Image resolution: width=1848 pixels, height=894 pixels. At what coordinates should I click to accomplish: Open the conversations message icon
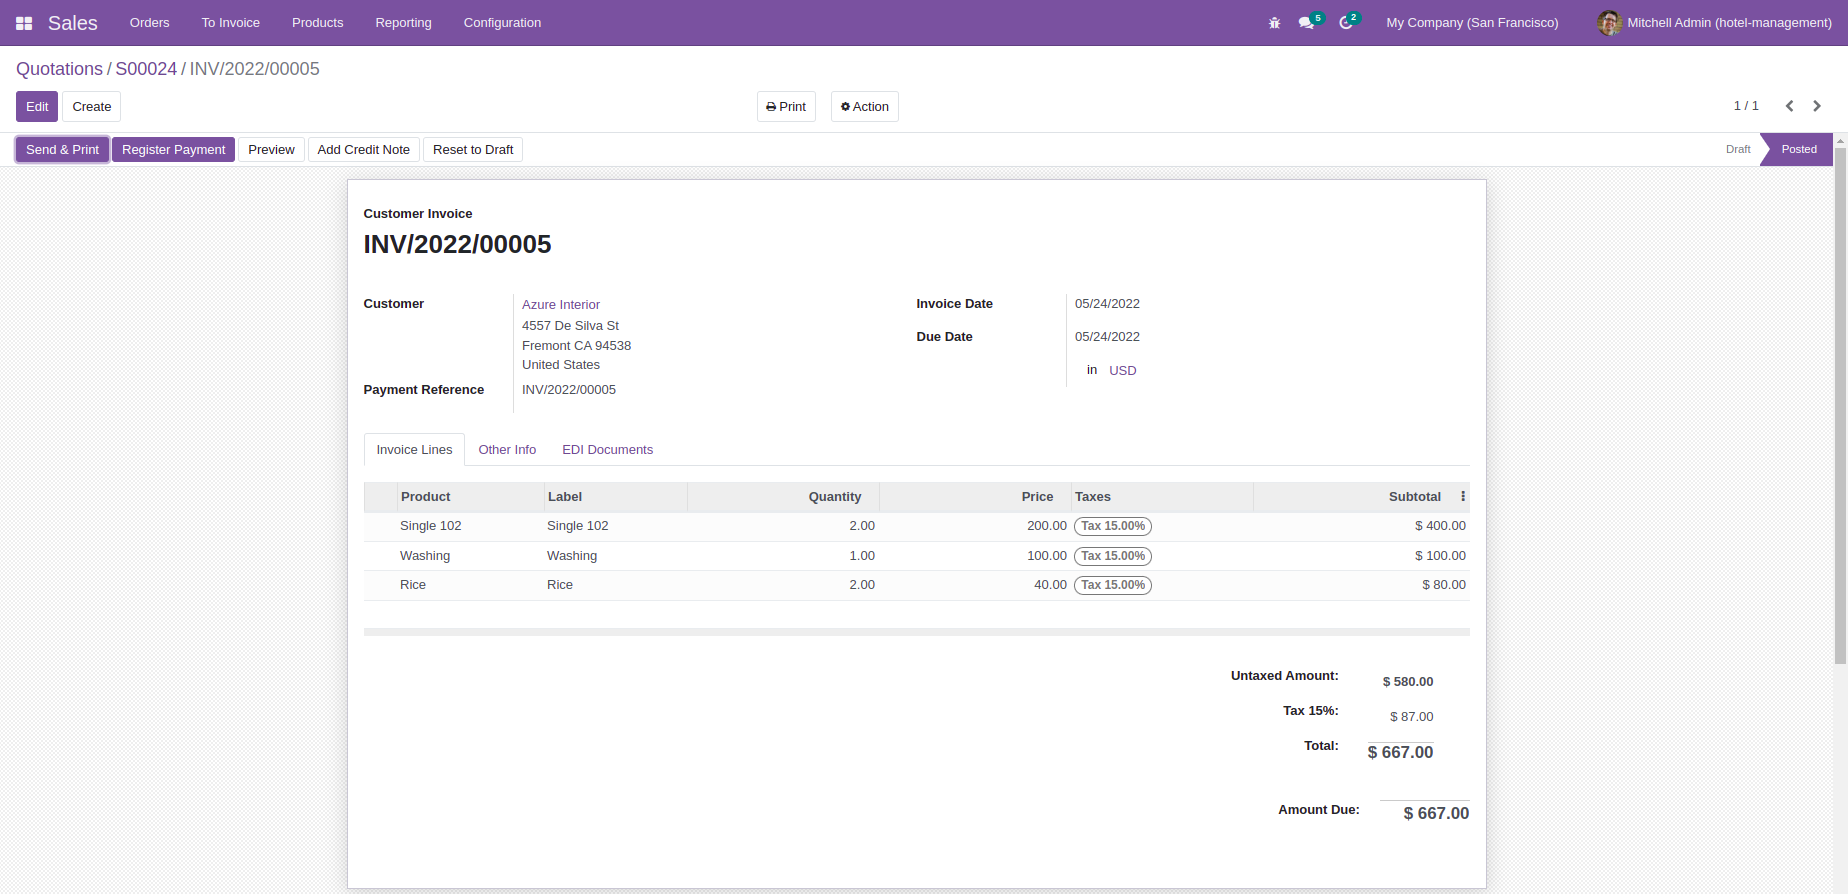point(1306,23)
